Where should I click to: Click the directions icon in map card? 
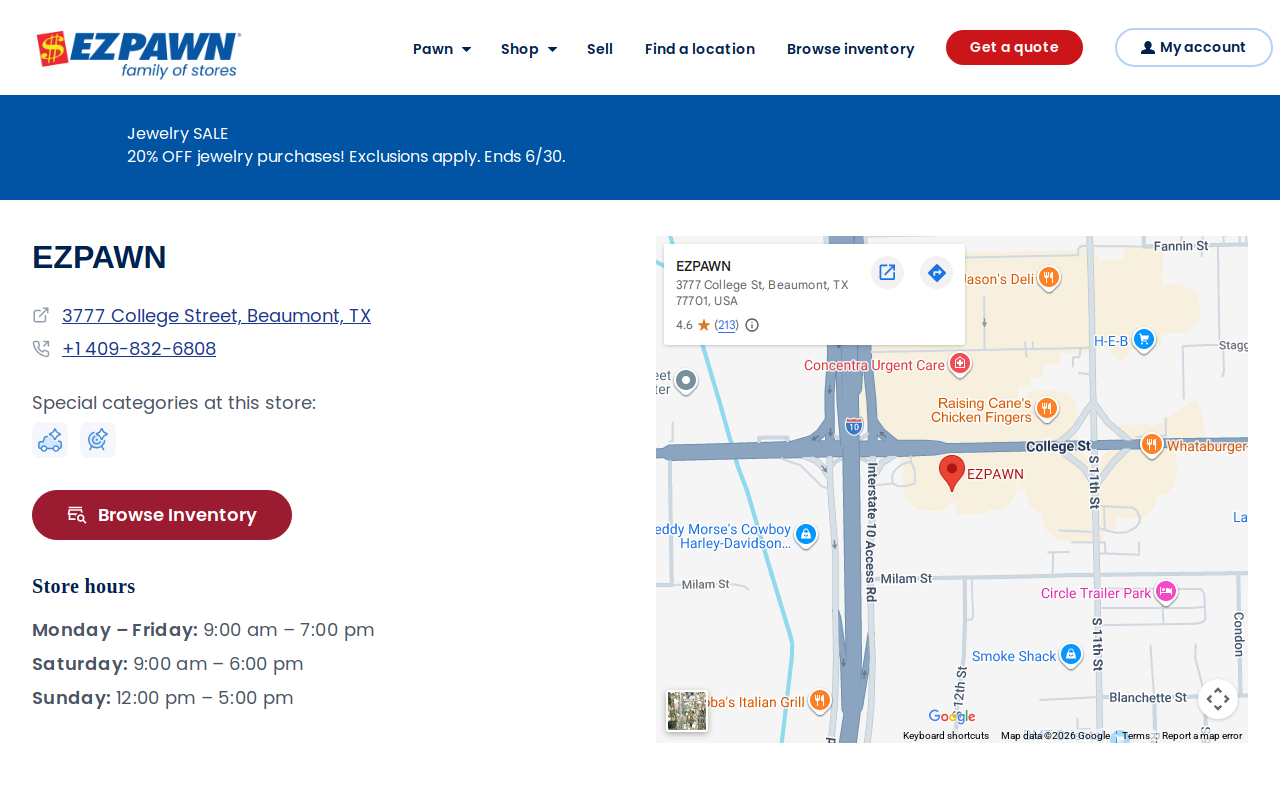[x=936, y=272]
